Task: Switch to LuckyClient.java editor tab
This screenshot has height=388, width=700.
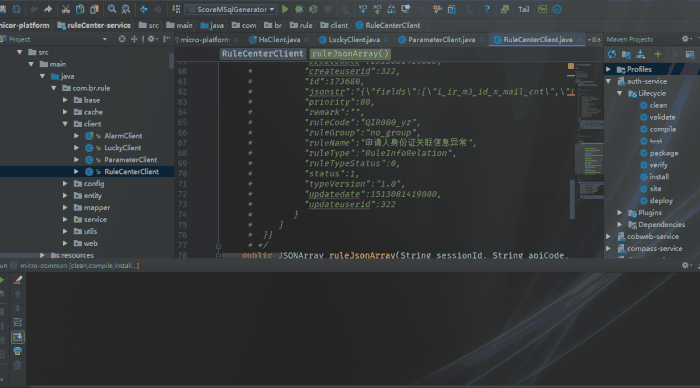Action: 353,40
